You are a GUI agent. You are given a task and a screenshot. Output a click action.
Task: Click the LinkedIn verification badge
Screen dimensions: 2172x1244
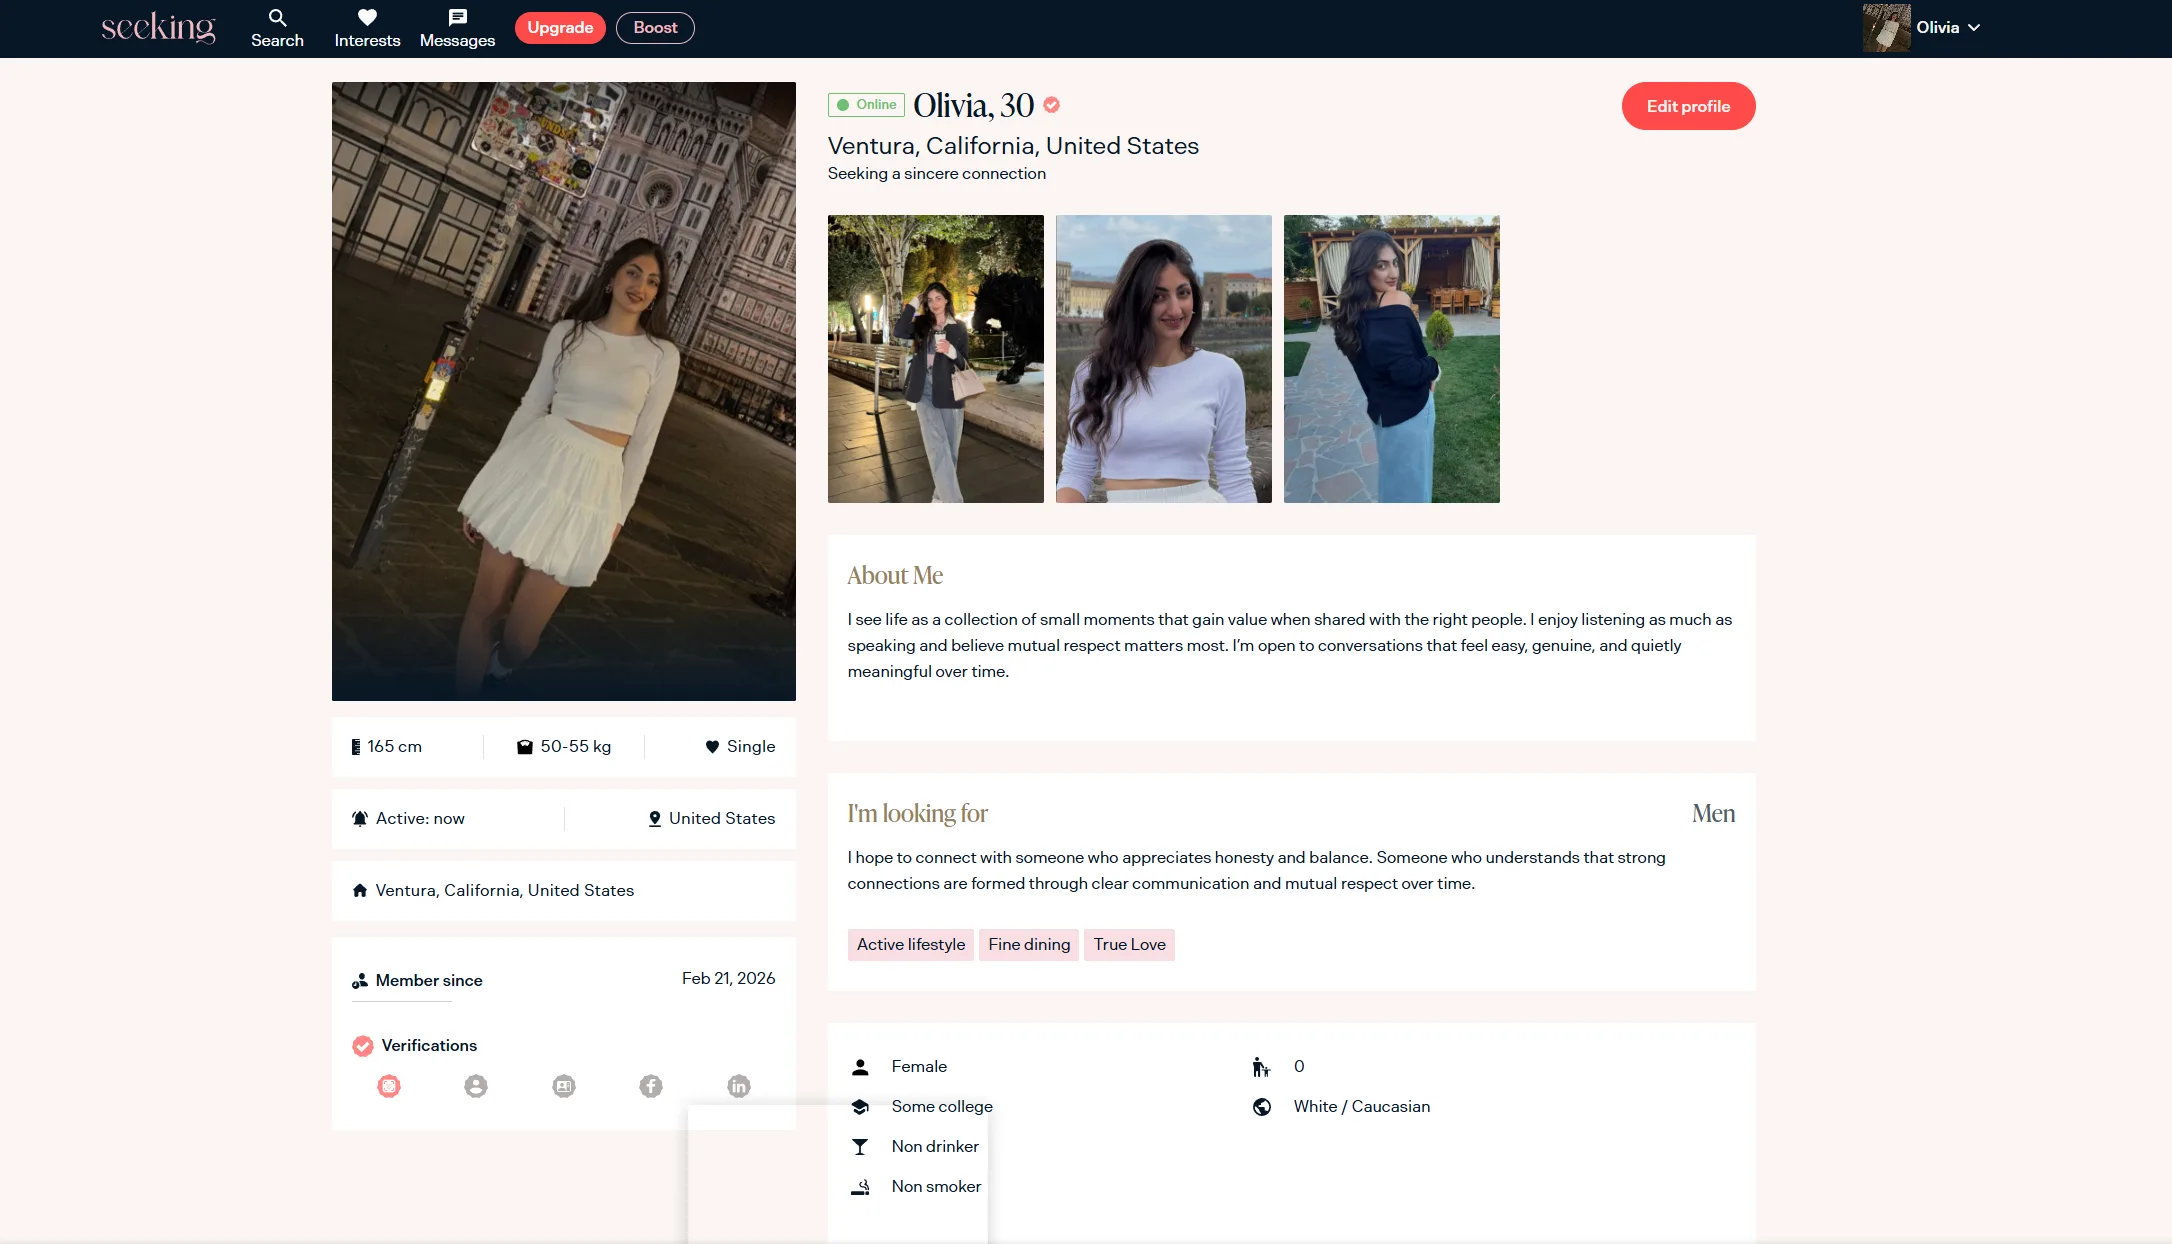pos(739,1086)
